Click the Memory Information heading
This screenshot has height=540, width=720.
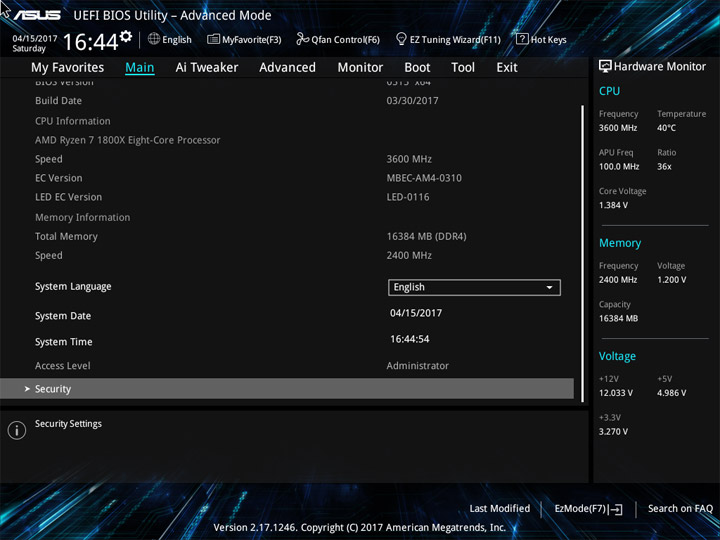[83, 218]
